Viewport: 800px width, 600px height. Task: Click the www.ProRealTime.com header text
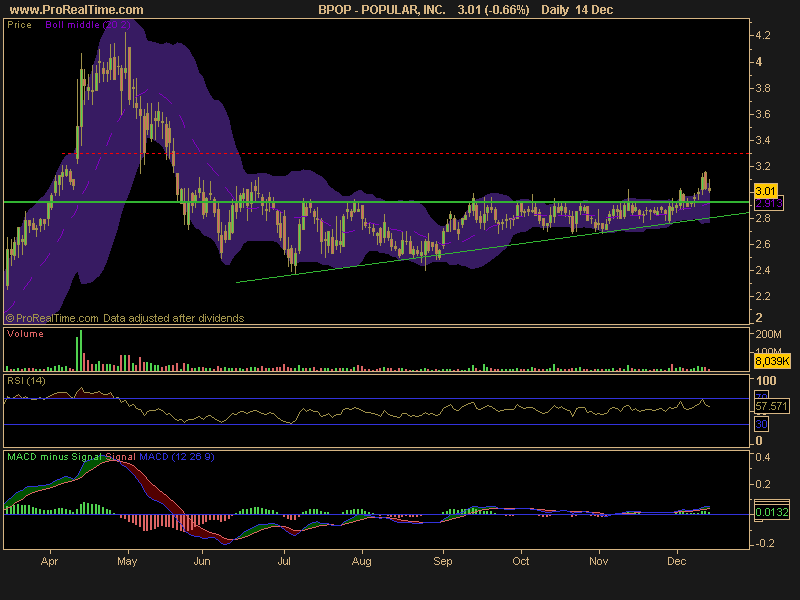point(77,10)
